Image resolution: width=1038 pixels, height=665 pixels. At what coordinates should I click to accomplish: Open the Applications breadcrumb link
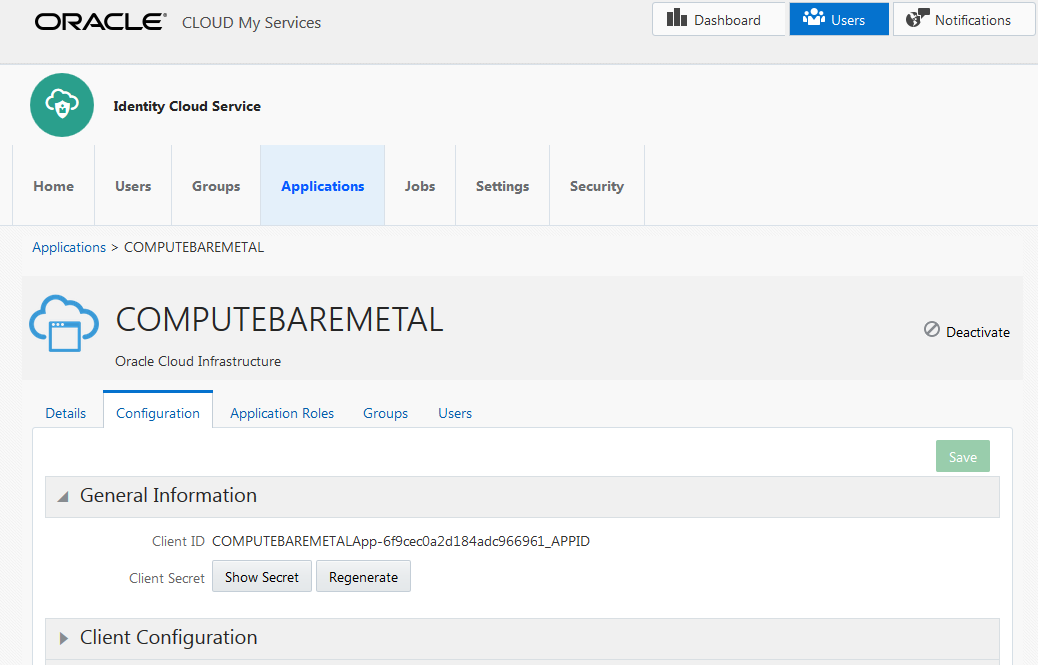(68, 247)
